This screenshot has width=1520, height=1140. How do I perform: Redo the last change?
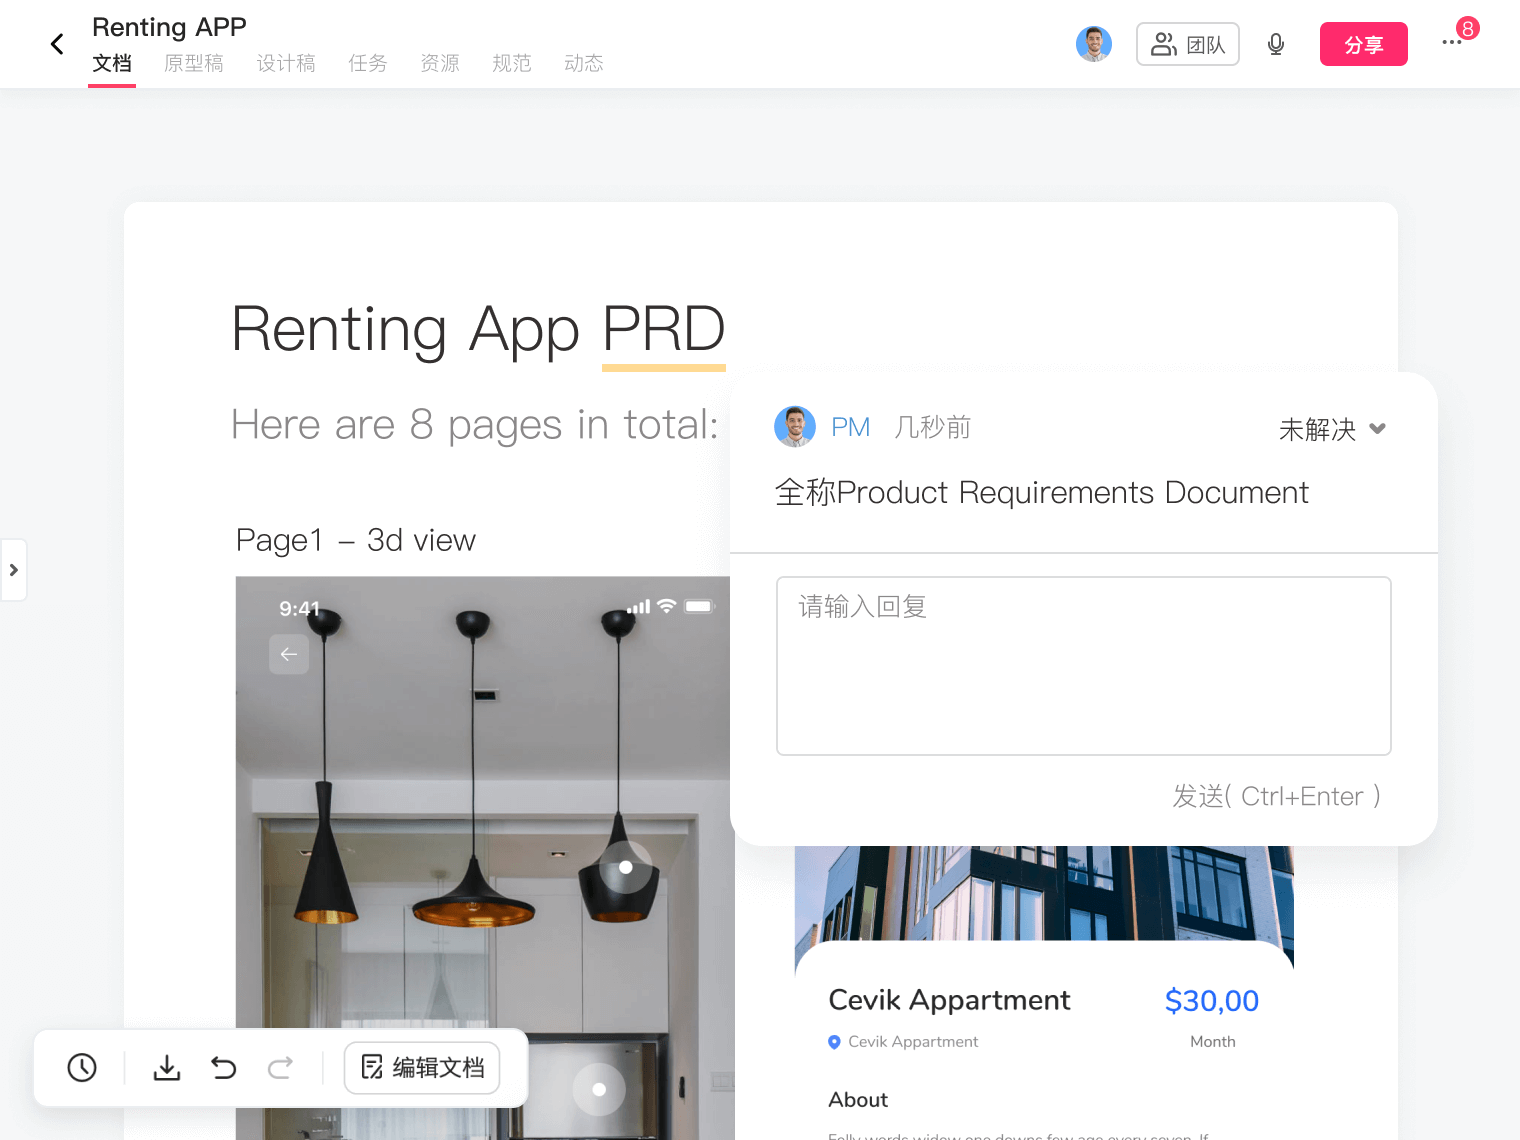281,1068
